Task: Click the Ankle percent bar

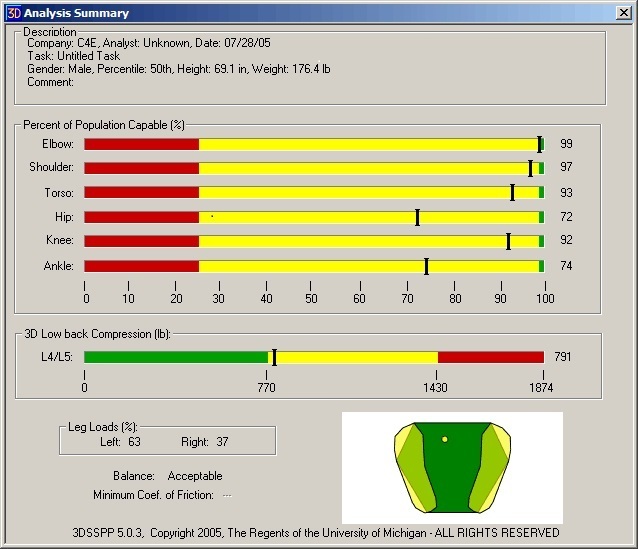Action: click(314, 266)
